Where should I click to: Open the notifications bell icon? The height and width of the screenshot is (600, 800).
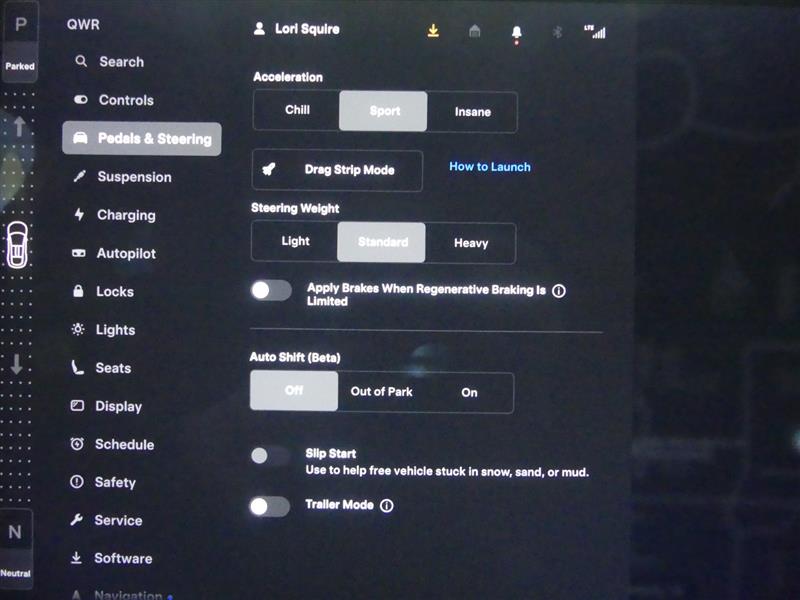coord(516,32)
